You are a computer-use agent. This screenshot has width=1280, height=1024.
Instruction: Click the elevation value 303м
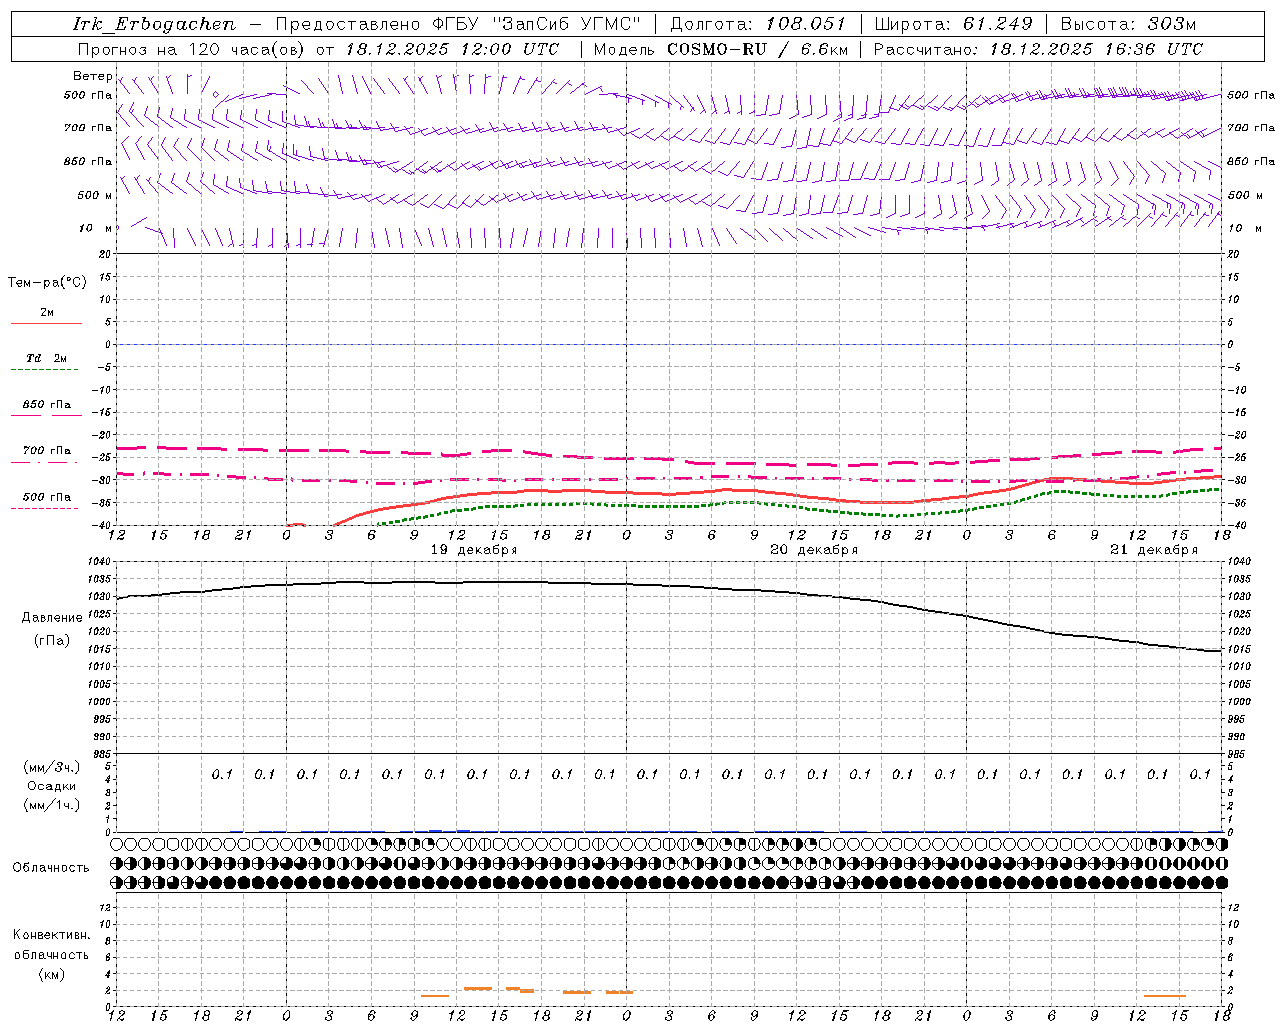1172,24
